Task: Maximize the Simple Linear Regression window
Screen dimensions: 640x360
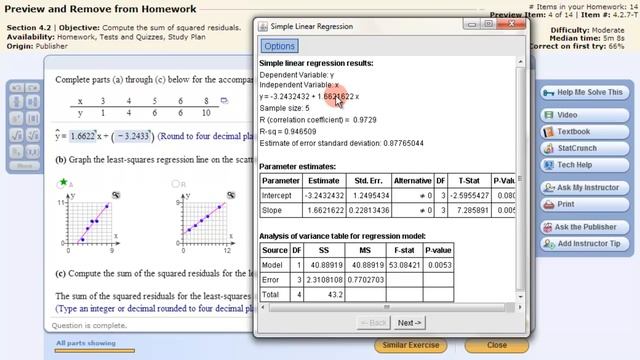Action: (x=488, y=24)
